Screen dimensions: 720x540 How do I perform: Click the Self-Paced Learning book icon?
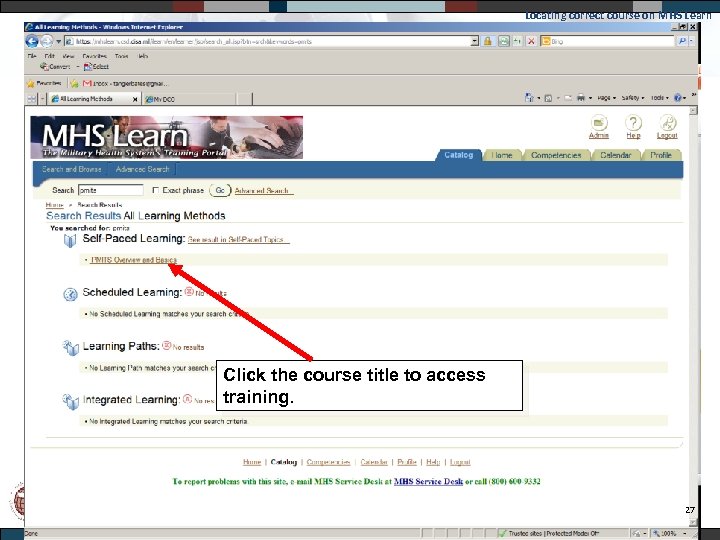(x=70, y=241)
